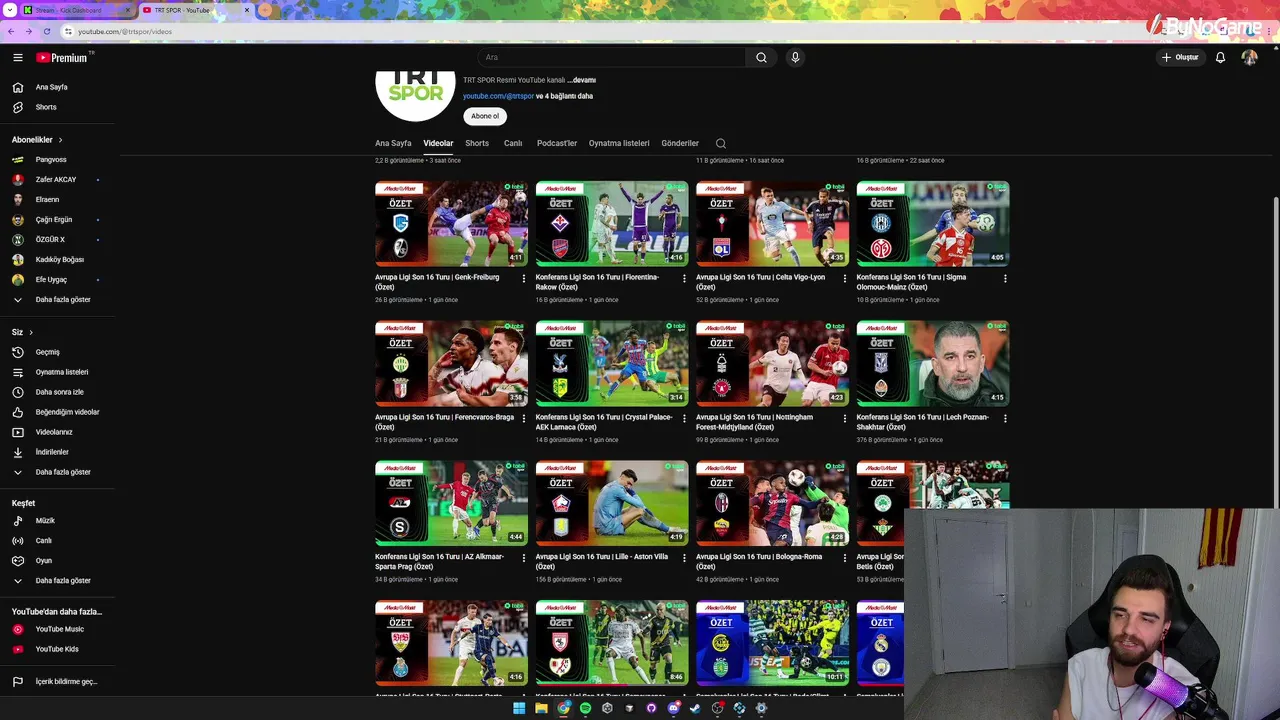
Task: Open Daha sonra izle watch later
Action: (58, 392)
